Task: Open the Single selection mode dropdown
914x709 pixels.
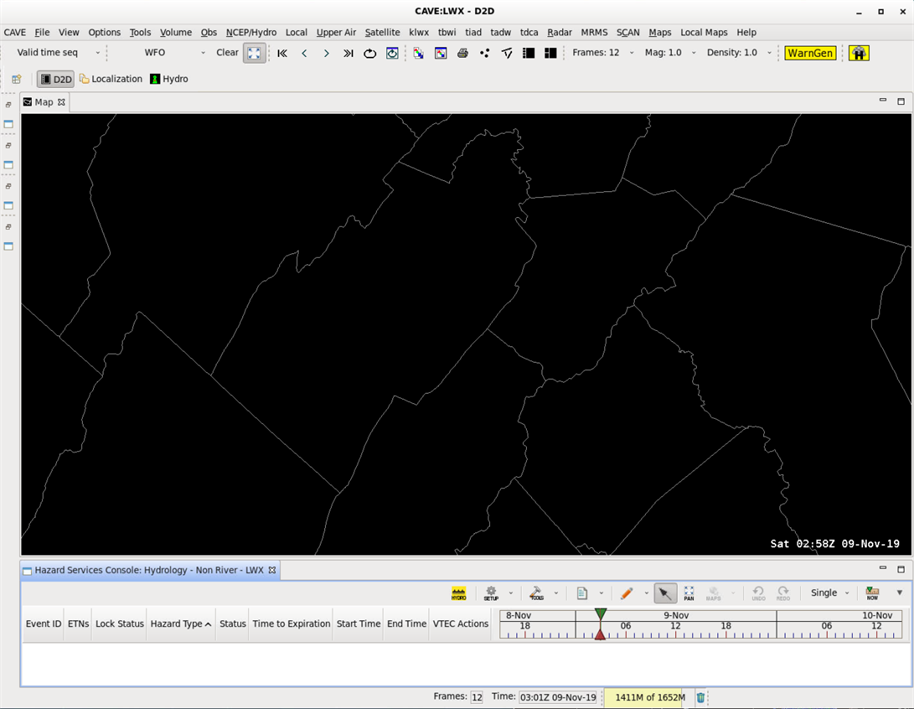Action: pos(830,593)
